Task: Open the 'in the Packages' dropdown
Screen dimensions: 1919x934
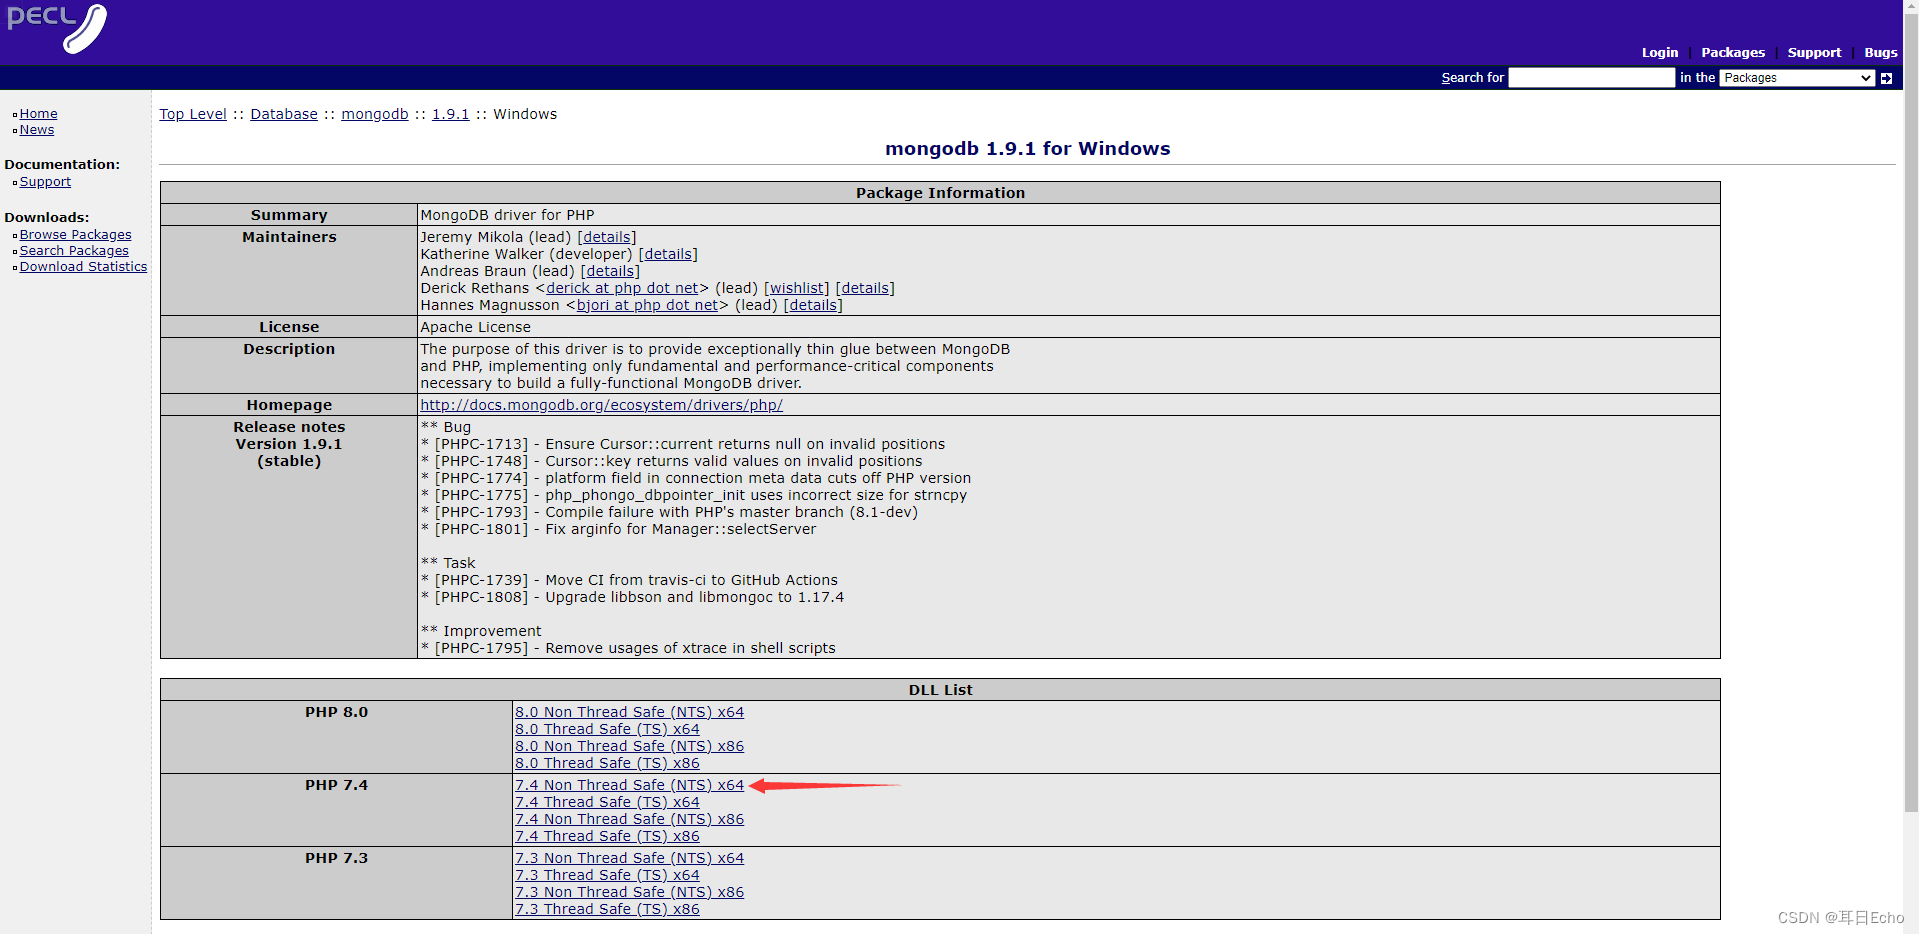Action: coord(1795,77)
